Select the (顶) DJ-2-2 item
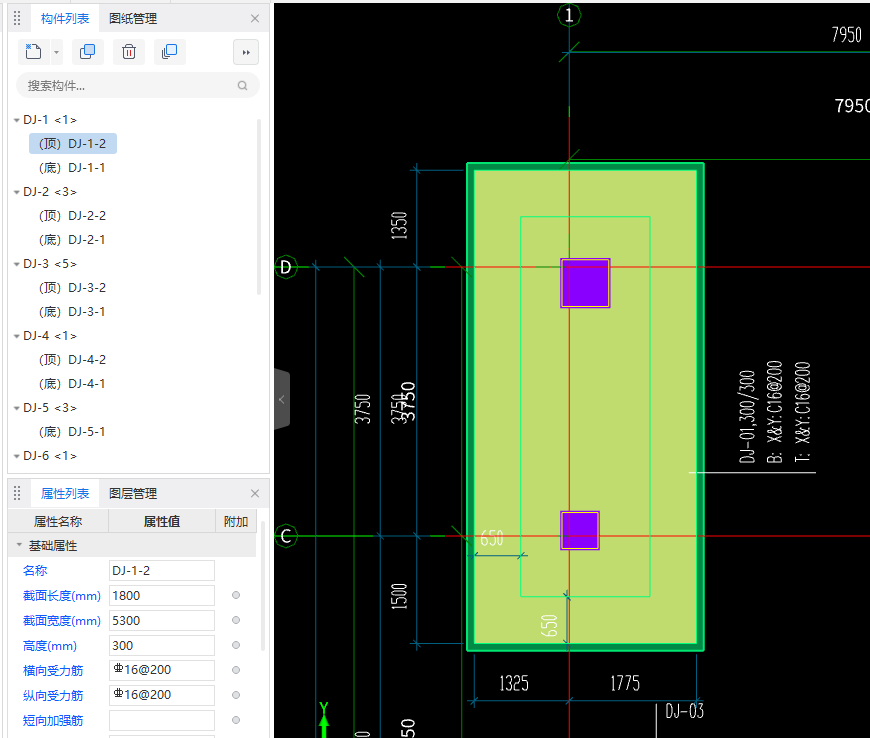 pos(72,216)
